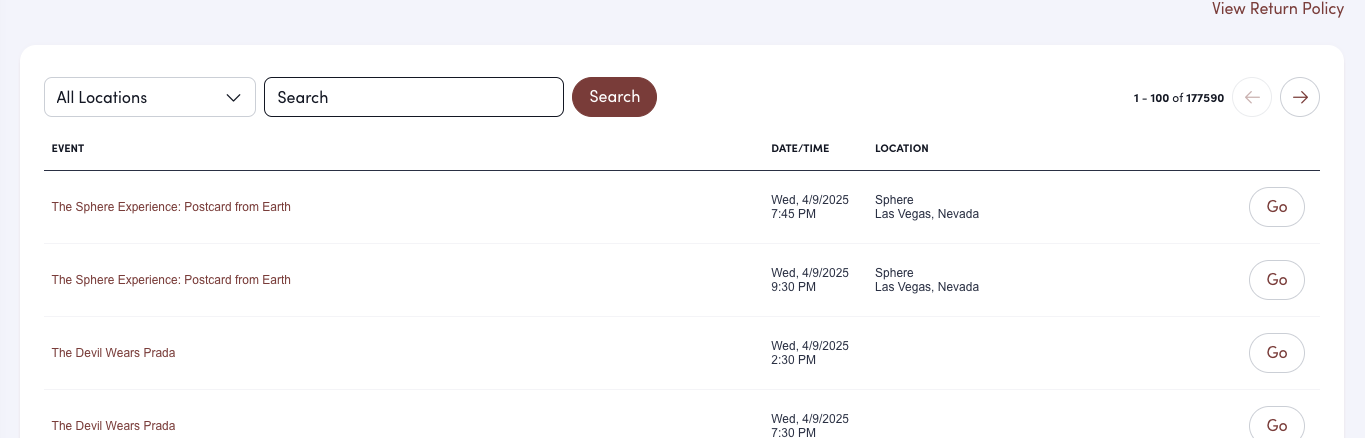This screenshot has width=1365, height=438.
Task: Click the DATE/TIME column header
Action: pyautogui.click(x=800, y=148)
